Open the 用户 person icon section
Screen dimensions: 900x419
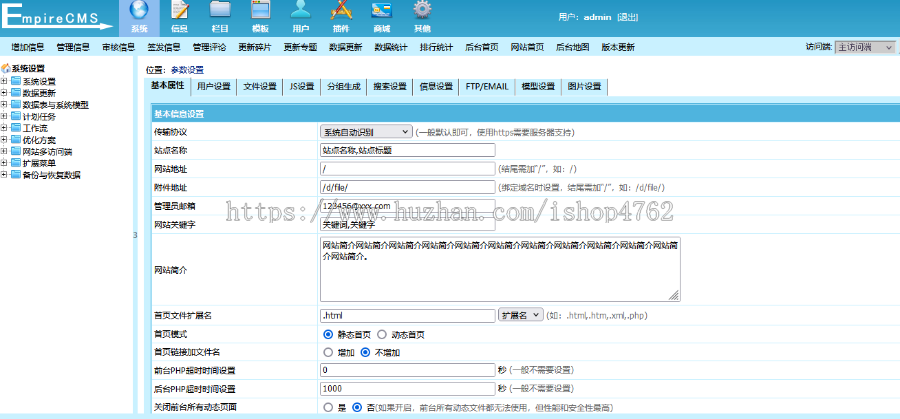point(300,10)
